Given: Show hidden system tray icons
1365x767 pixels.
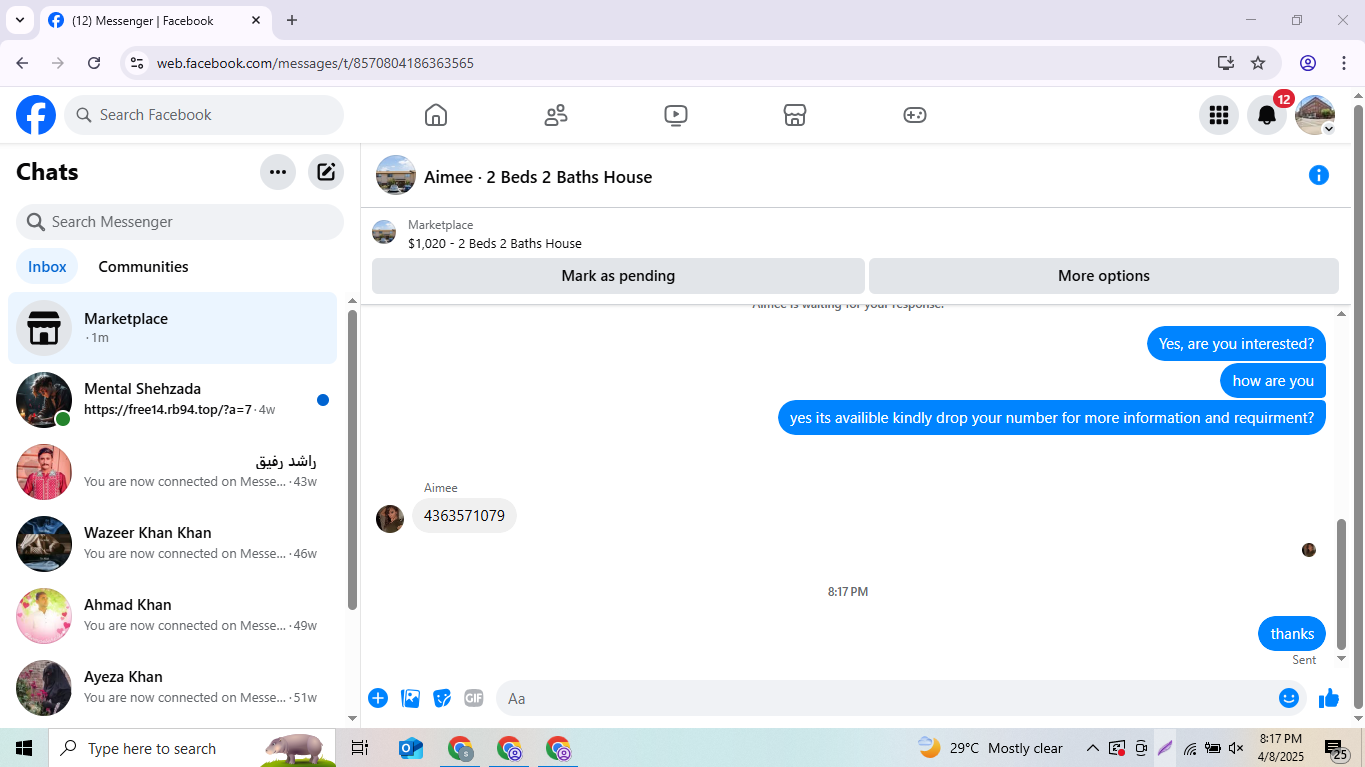Looking at the screenshot, I should (1092, 748).
